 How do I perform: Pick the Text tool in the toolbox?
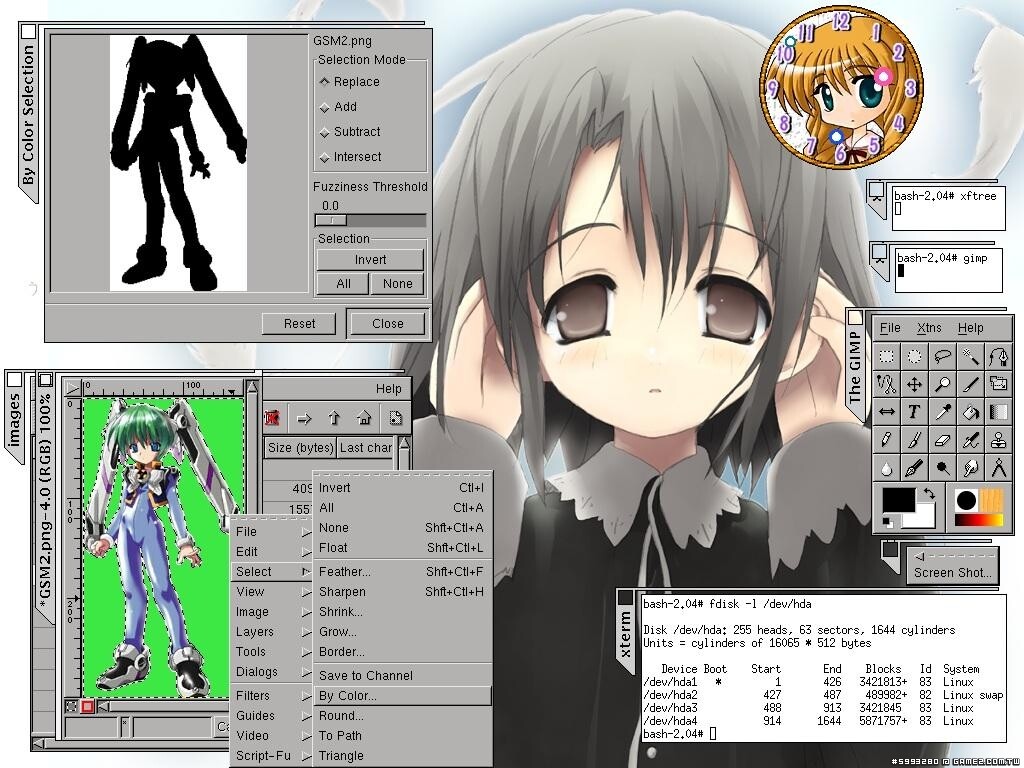[914, 411]
